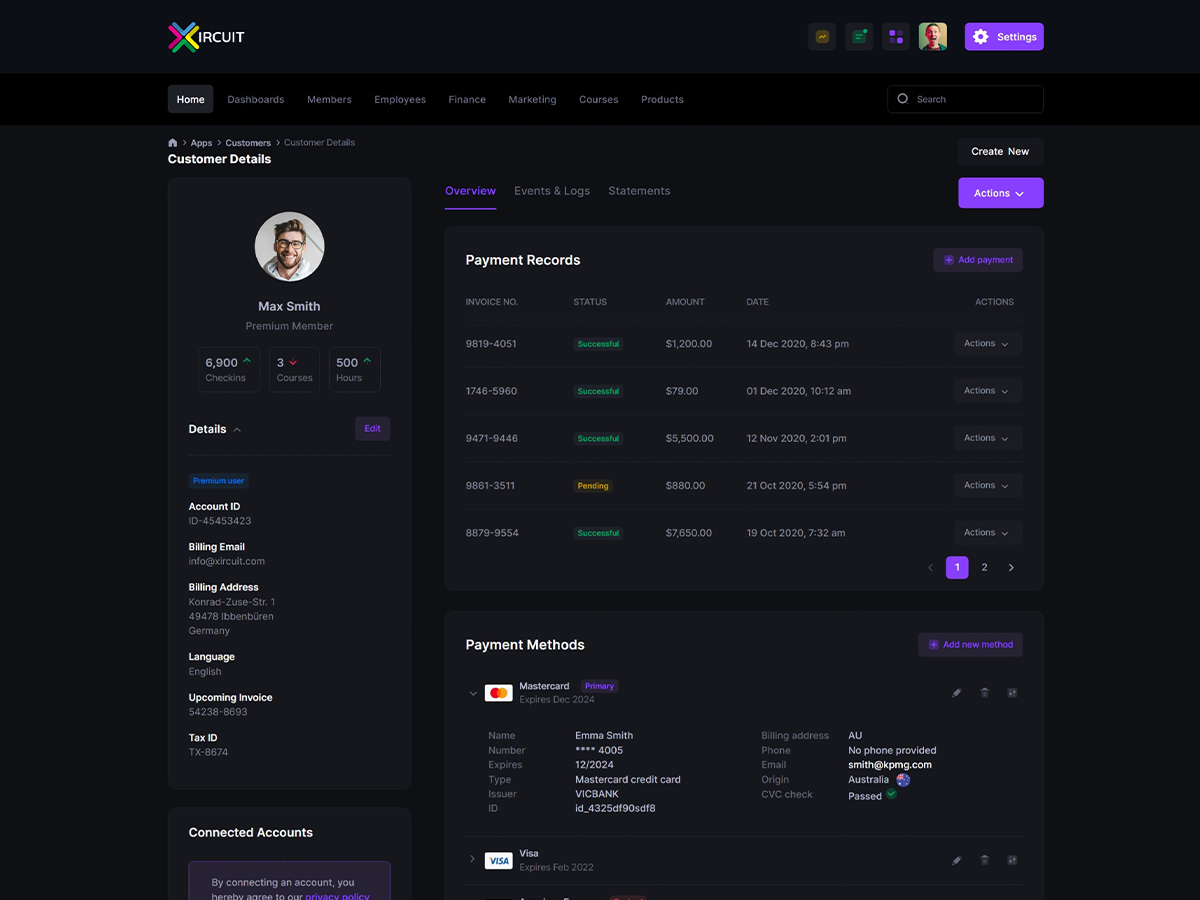Viewport: 1200px width, 900px height.
Task: Click the Premium user badge
Action: point(219,481)
